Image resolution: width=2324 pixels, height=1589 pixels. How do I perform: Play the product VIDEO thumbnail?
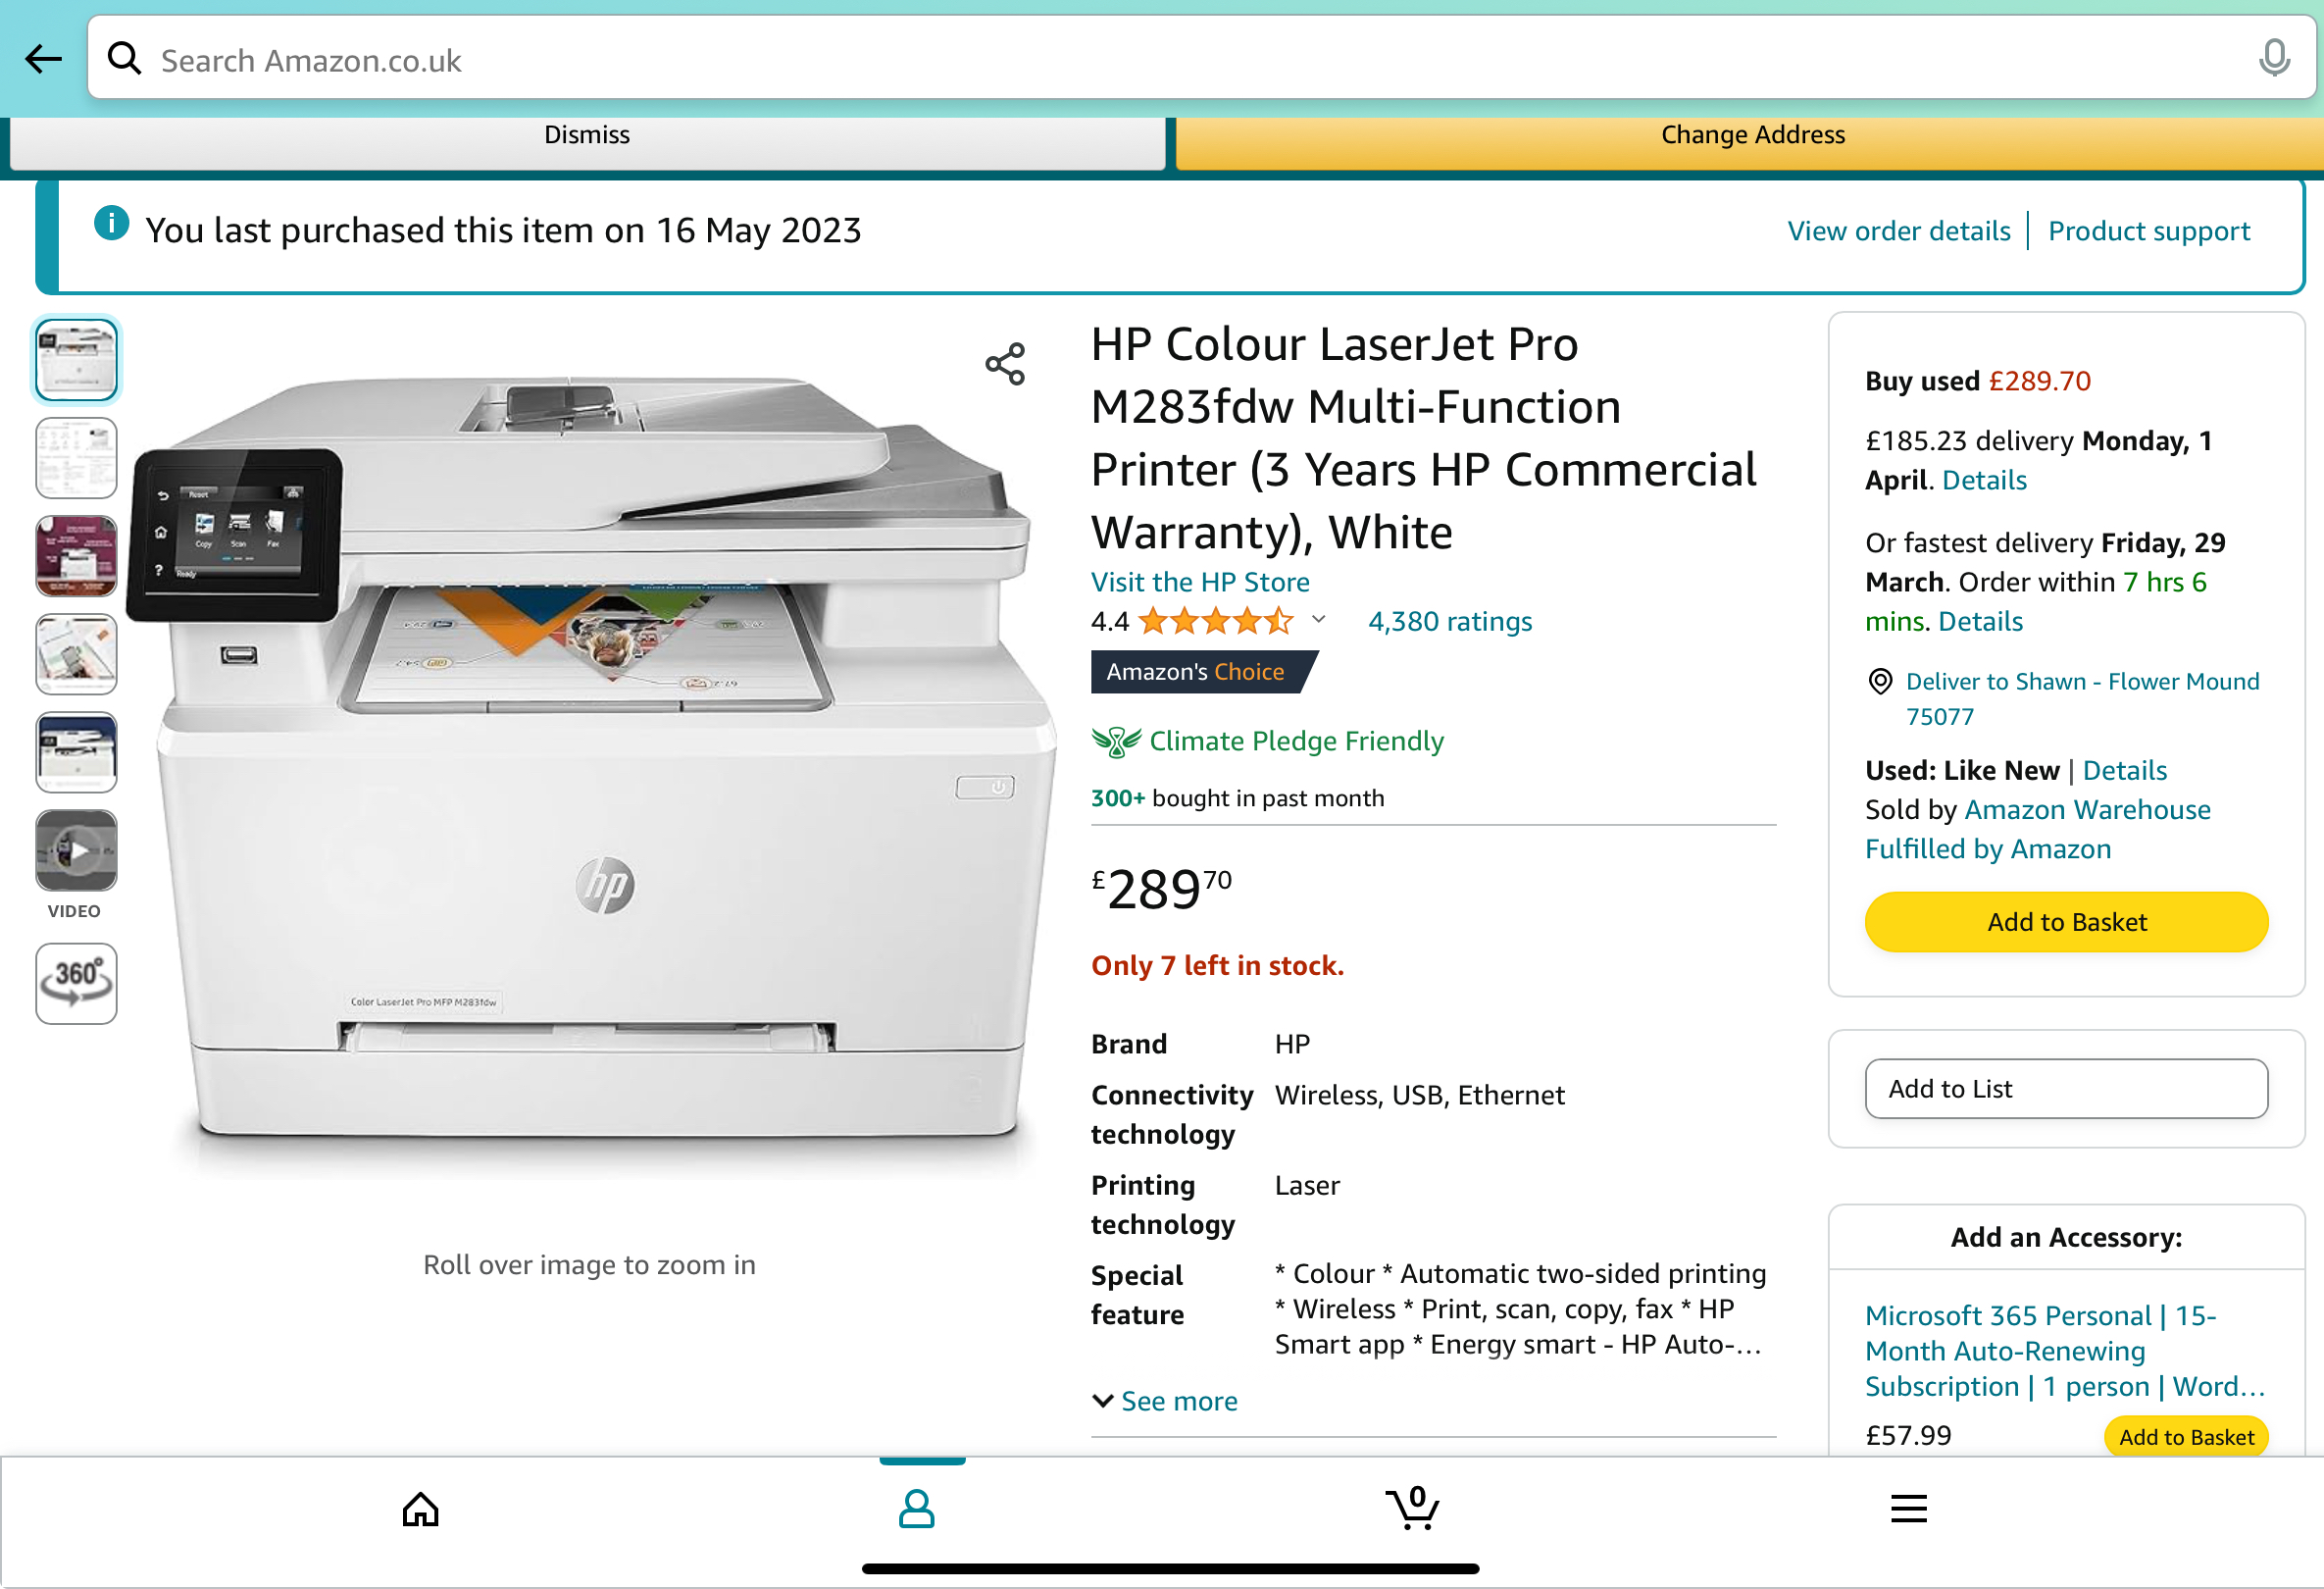[x=76, y=851]
